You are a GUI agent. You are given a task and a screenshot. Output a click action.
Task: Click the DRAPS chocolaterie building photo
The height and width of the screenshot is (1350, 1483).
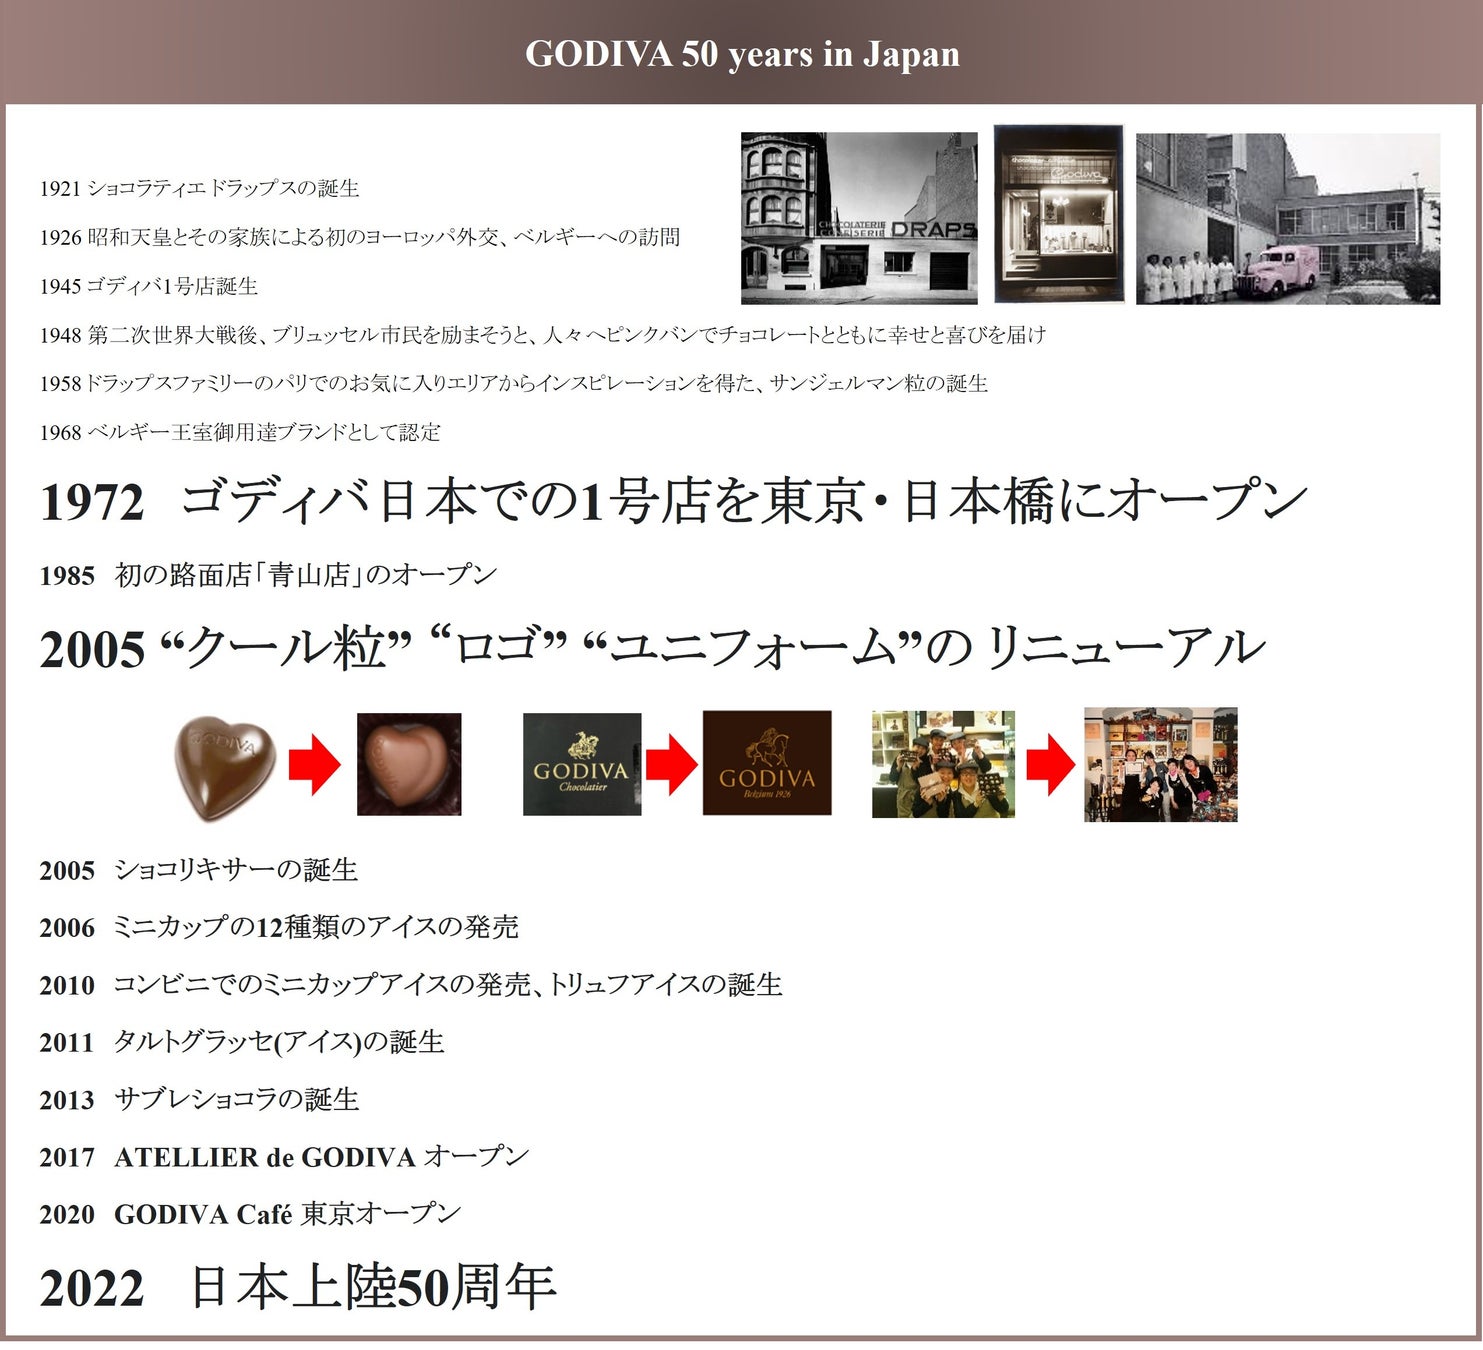click(859, 218)
